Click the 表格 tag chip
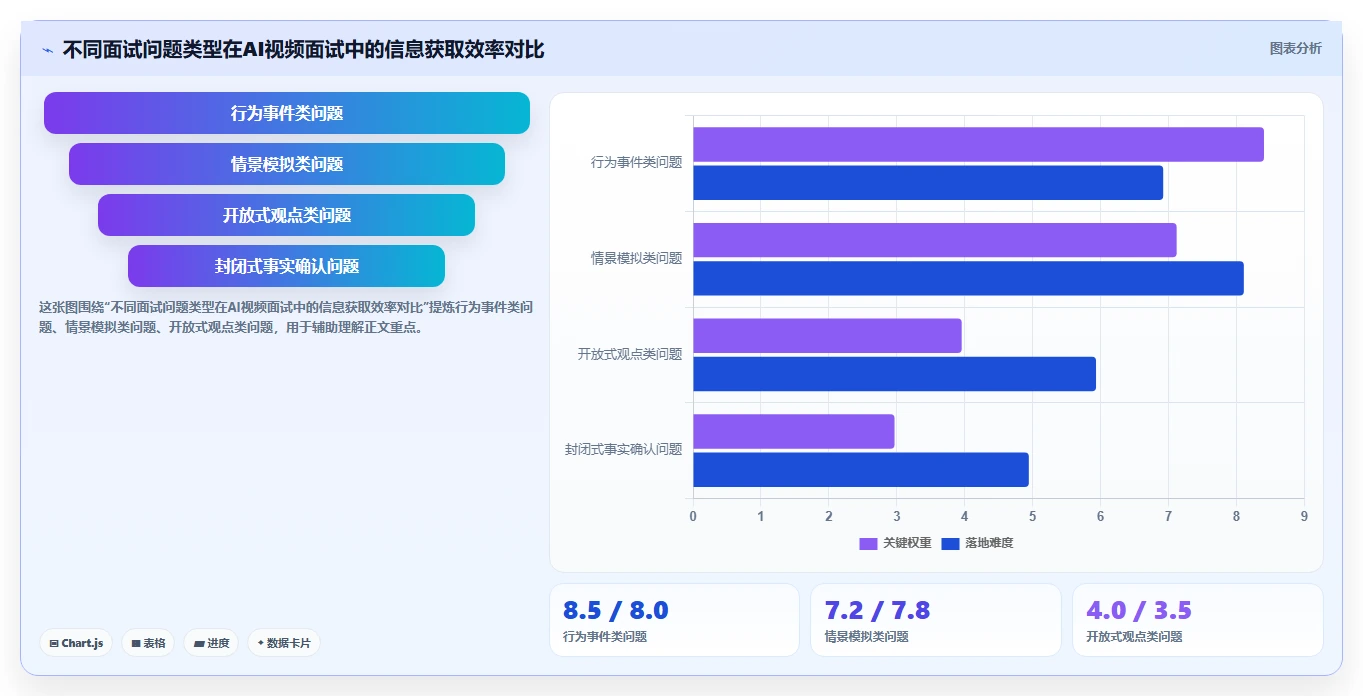The width and height of the screenshot is (1363, 696). (148, 643)
